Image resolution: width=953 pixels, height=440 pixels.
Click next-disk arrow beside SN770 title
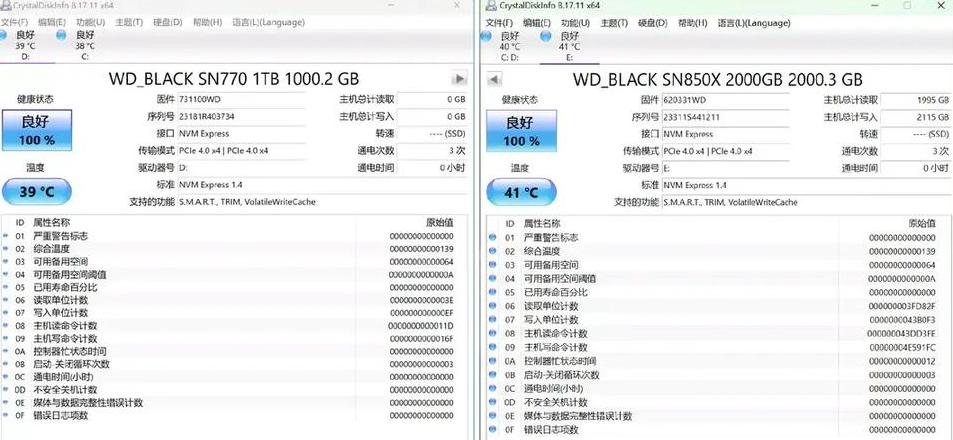point(459,78)
